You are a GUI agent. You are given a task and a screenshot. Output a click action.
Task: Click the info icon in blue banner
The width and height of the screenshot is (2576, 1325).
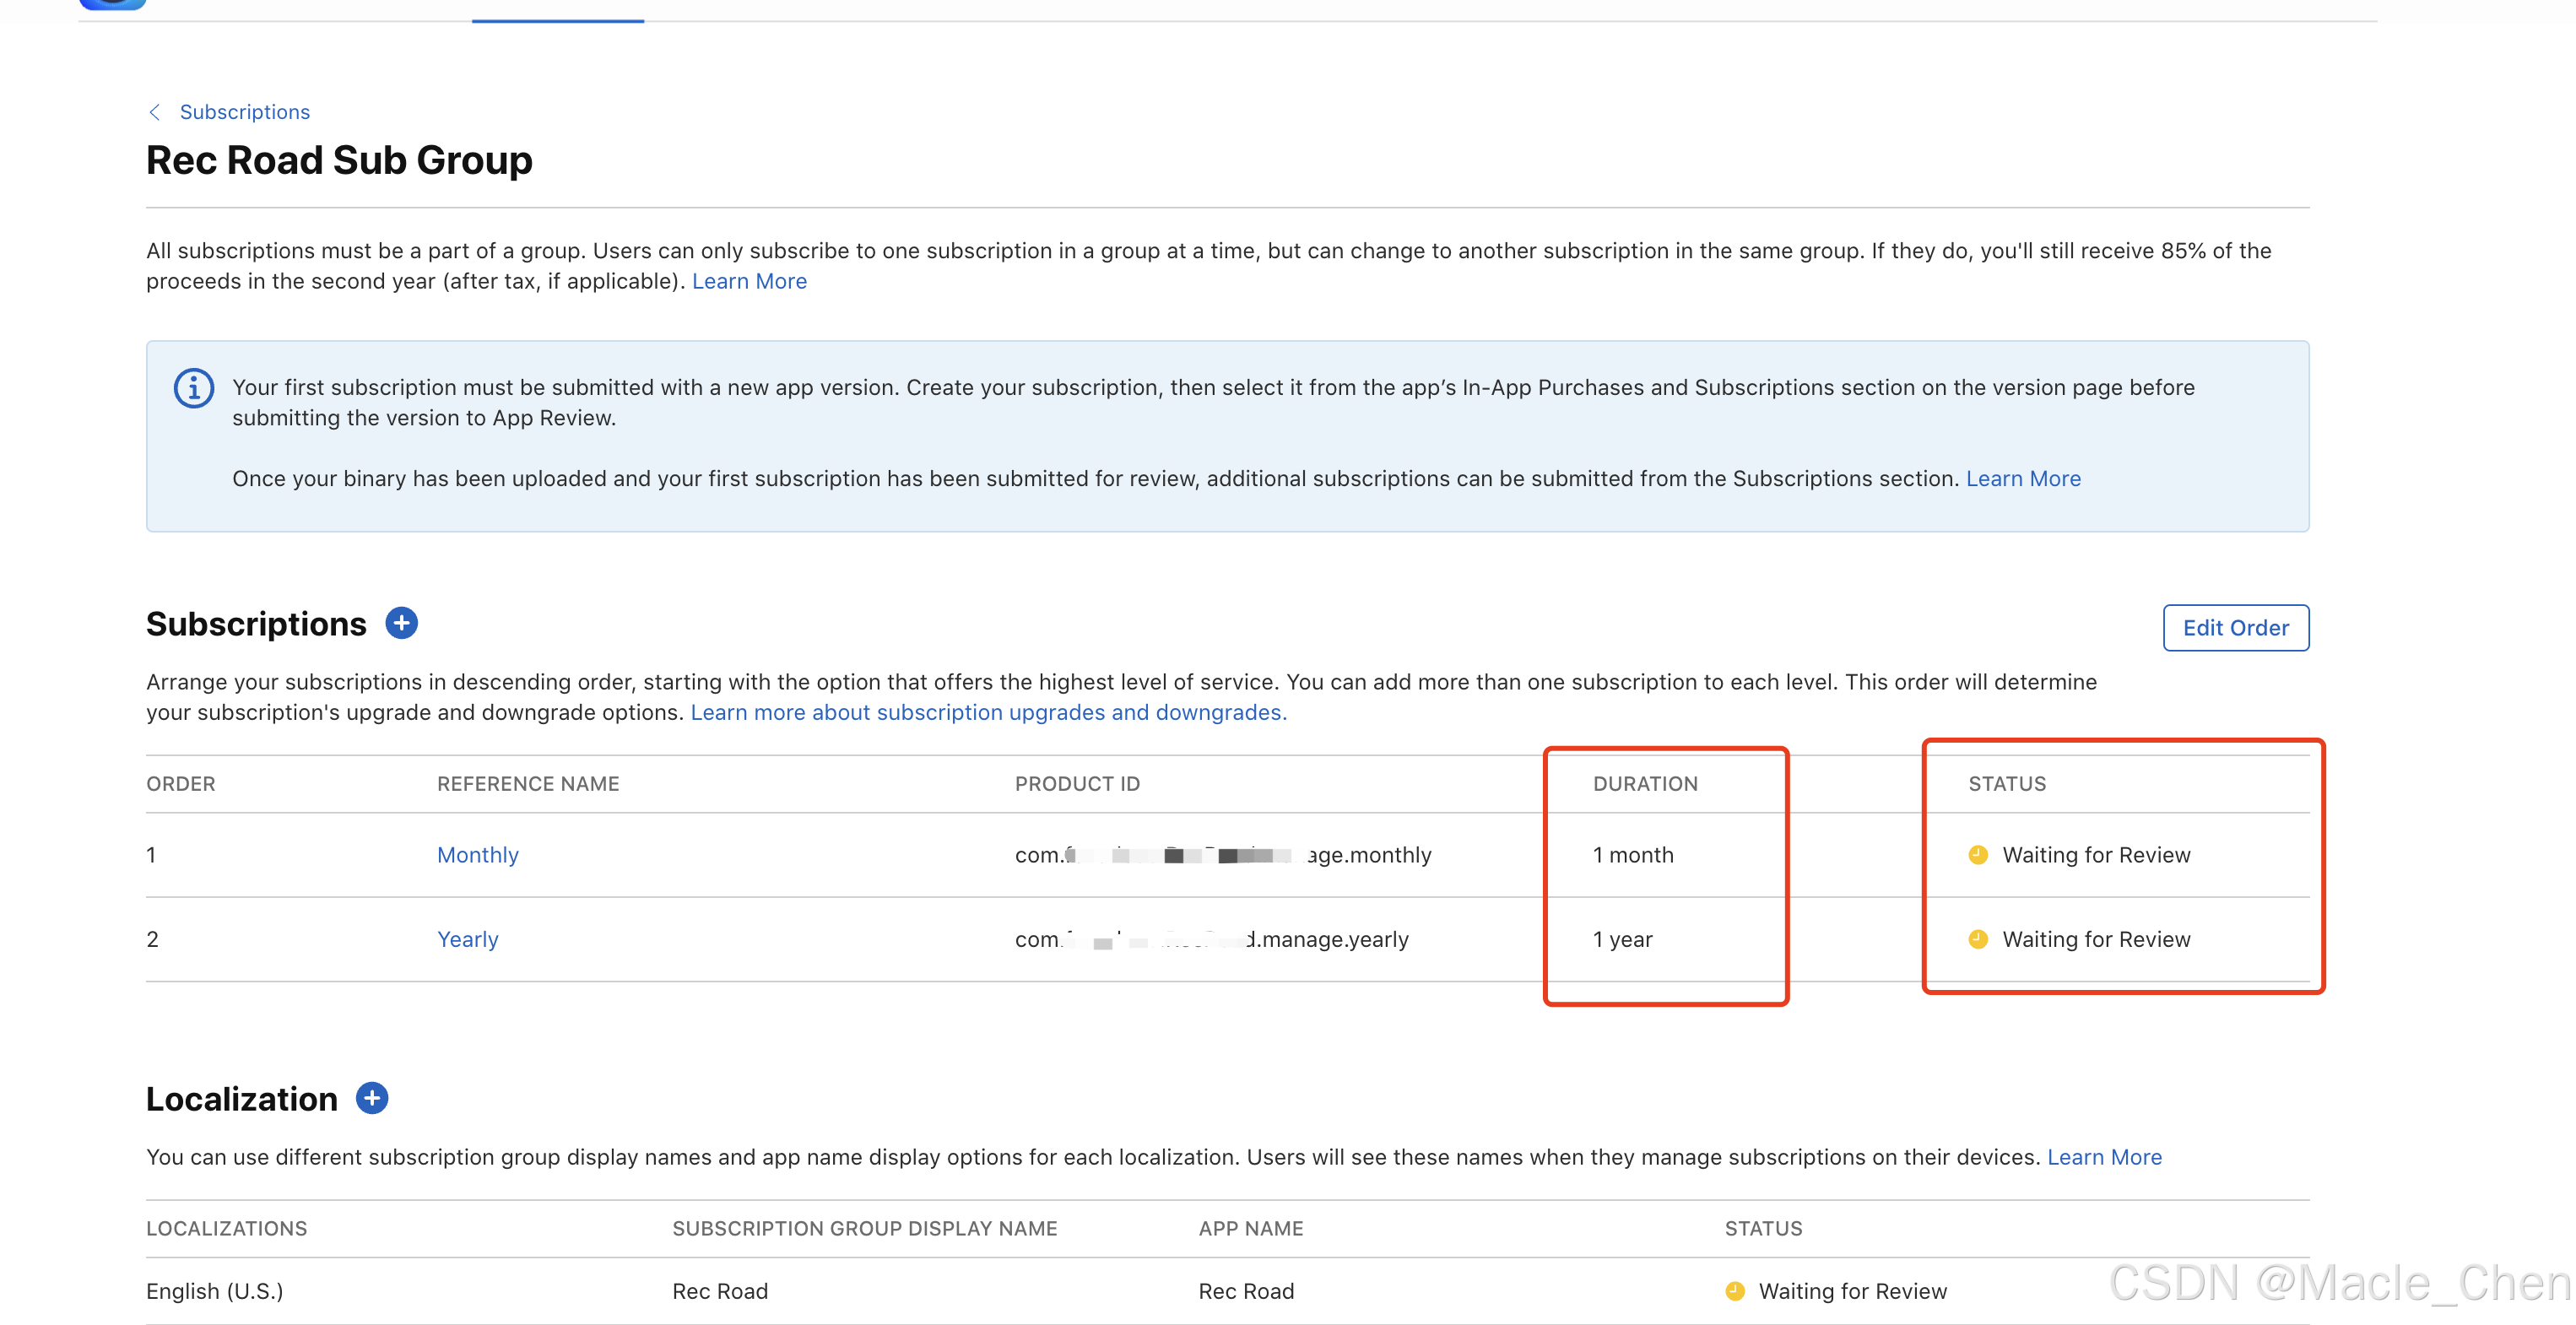point(194,388)
